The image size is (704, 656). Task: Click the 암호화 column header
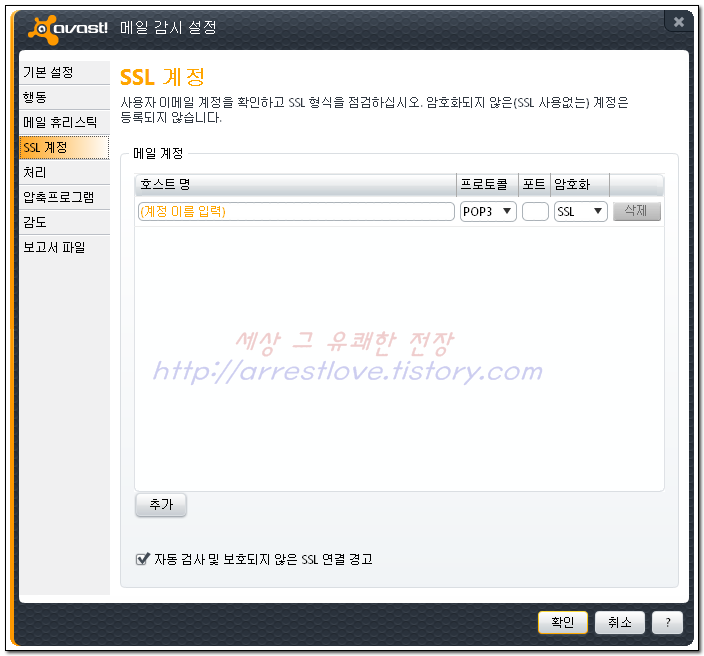[x=580, y=185]
